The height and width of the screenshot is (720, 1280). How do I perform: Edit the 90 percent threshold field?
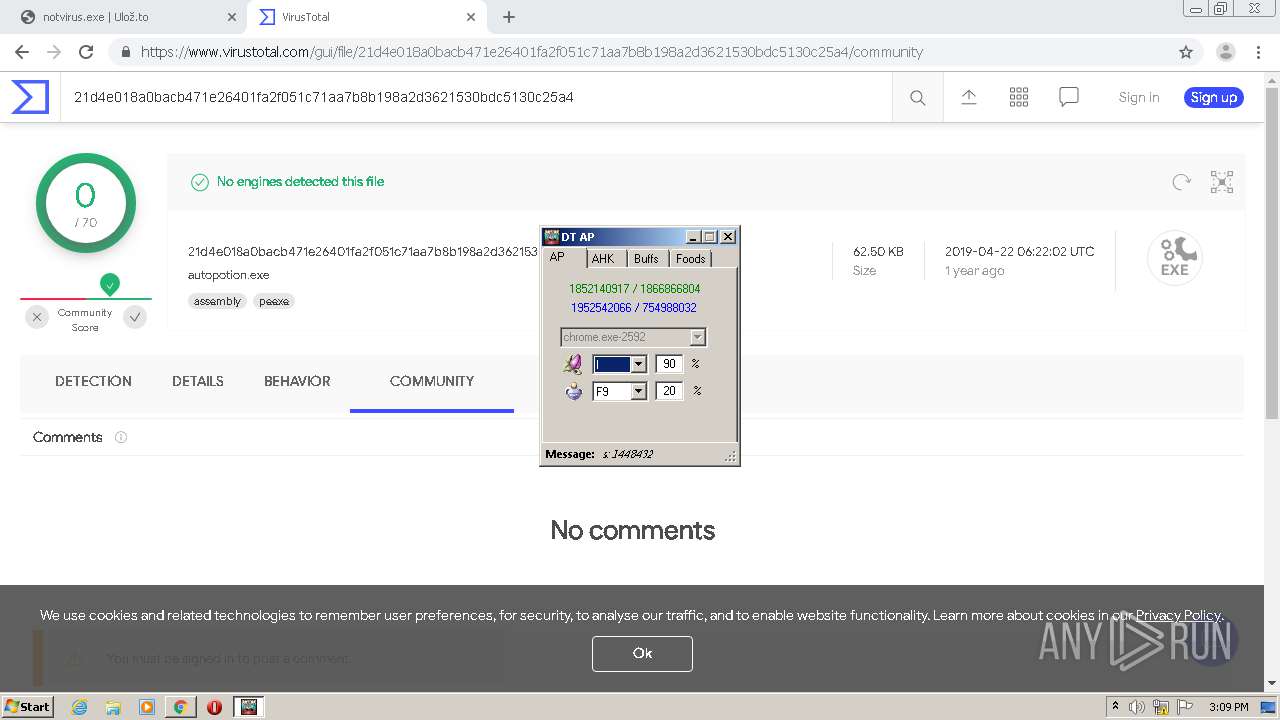coord(669,364)
